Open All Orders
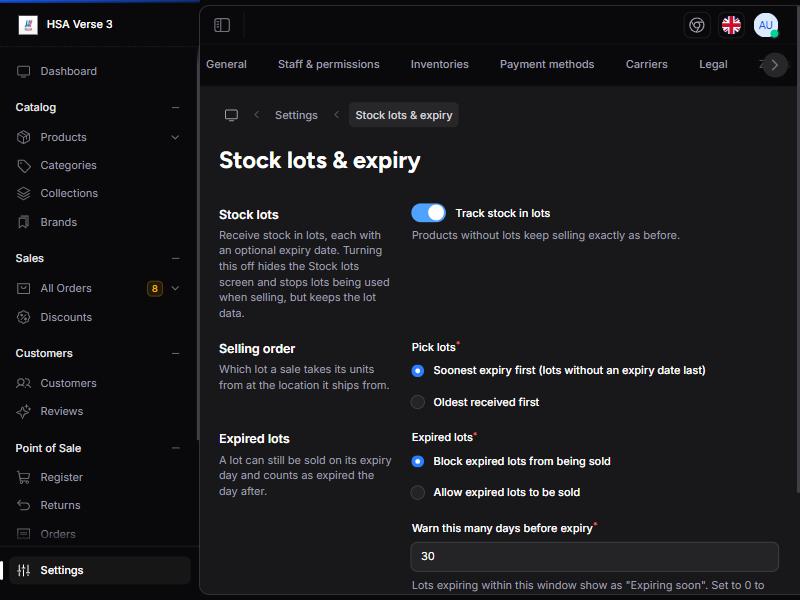Screen dimensions: 800x600 66,288
